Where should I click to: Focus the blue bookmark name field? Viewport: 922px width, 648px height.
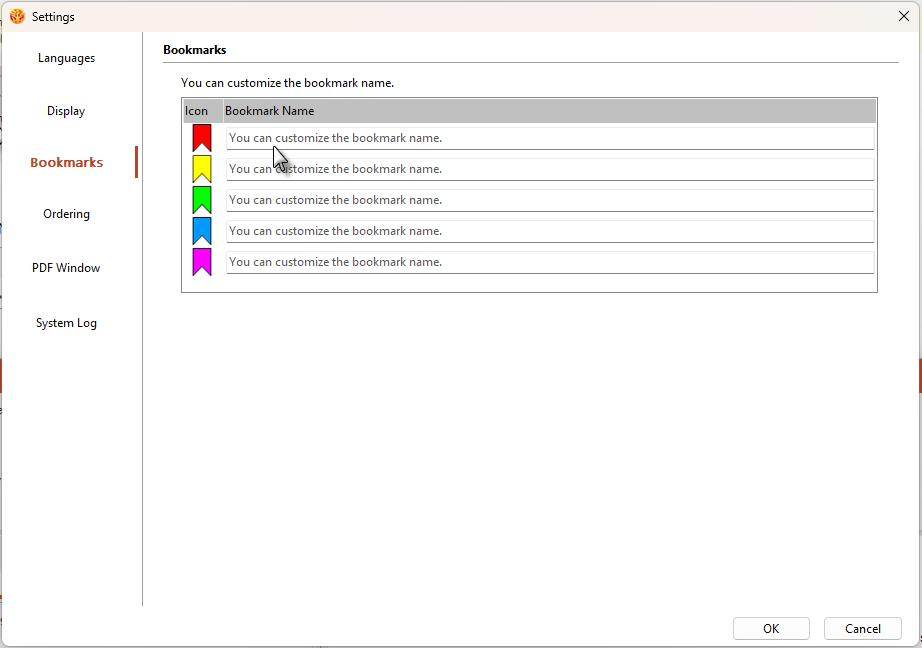pyautogui.click(x=550, y=231)
